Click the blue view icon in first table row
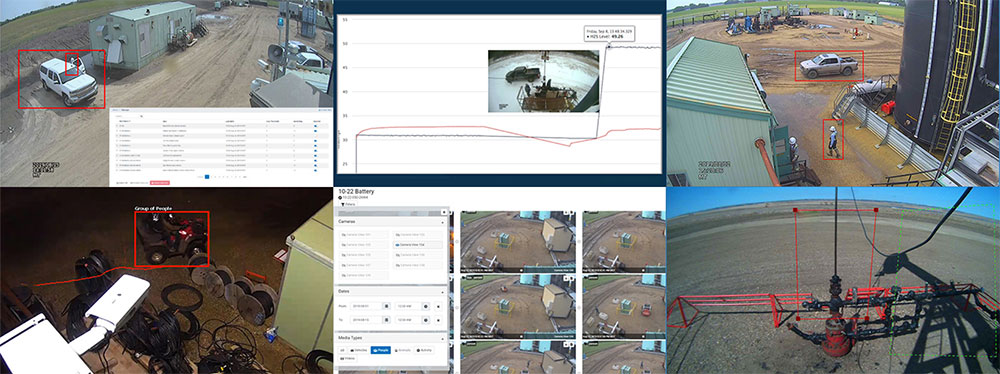Image resolution: width=1000 pixels, height=374 pixels. pos(316,126)
